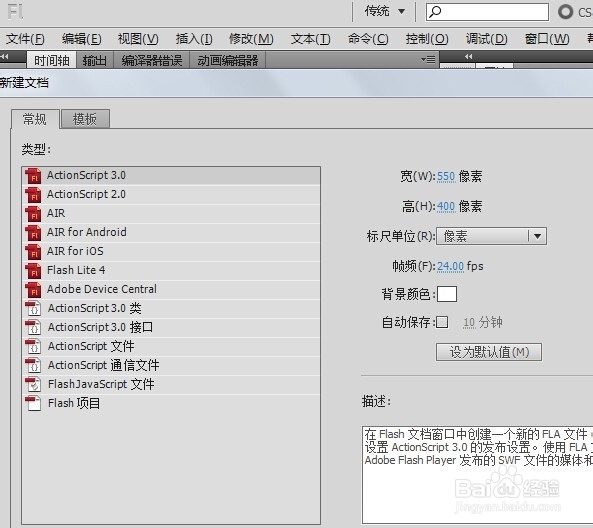Screen dimensions: 593x528
Task: Edit the 帧频 value 24.00
Action: click(450, 266)
